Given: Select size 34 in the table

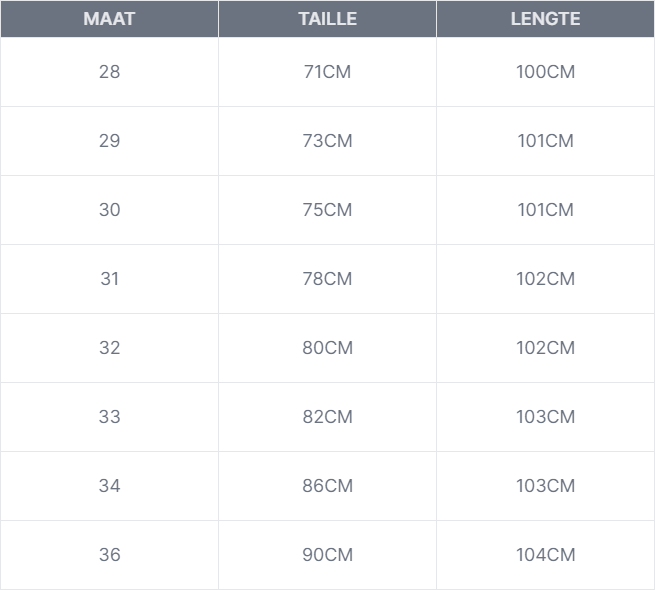Looking at the screenshot, I should 109,486.
